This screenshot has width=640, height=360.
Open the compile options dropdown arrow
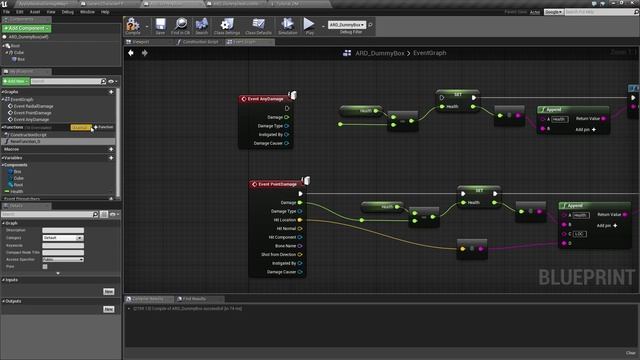(x=147, y=26)
